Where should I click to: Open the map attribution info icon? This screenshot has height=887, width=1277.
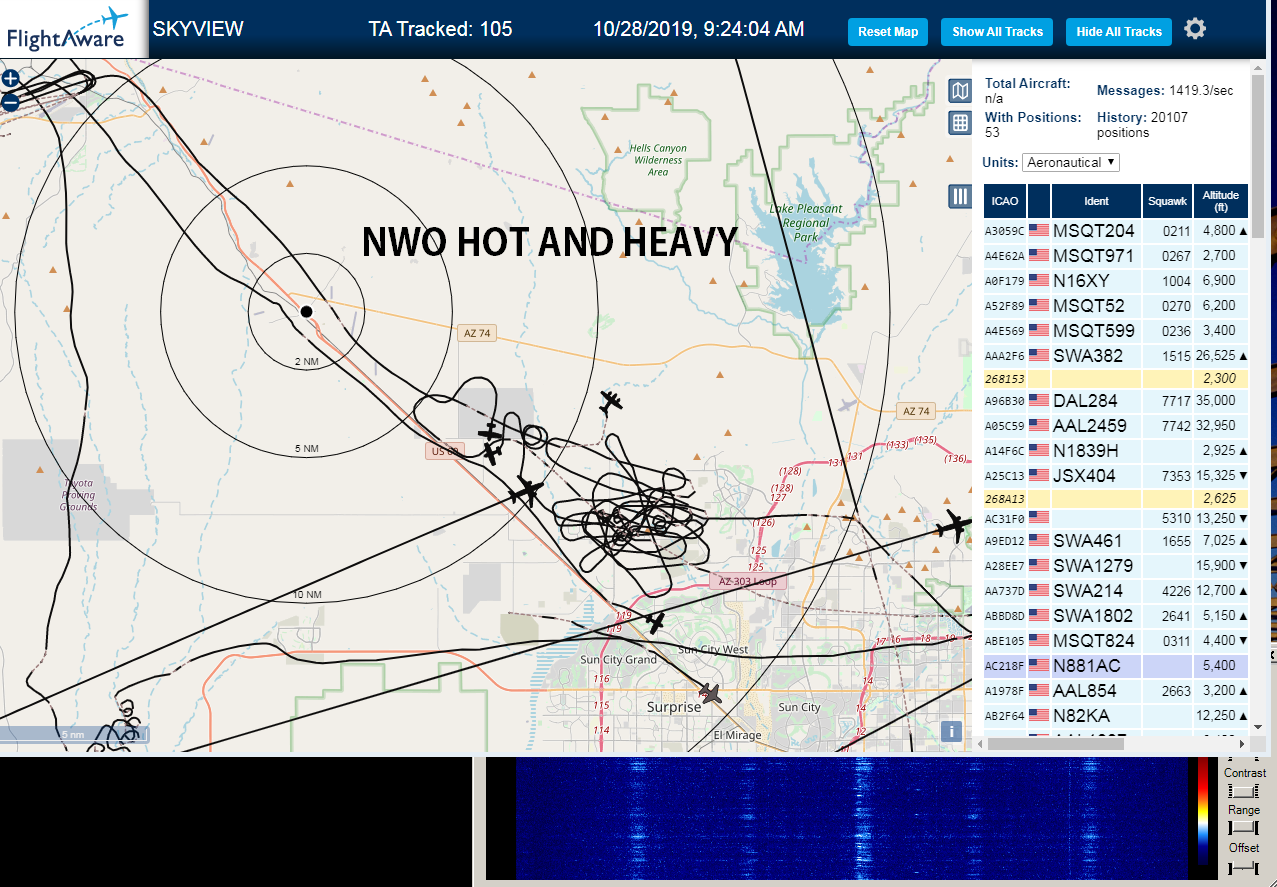952,731
